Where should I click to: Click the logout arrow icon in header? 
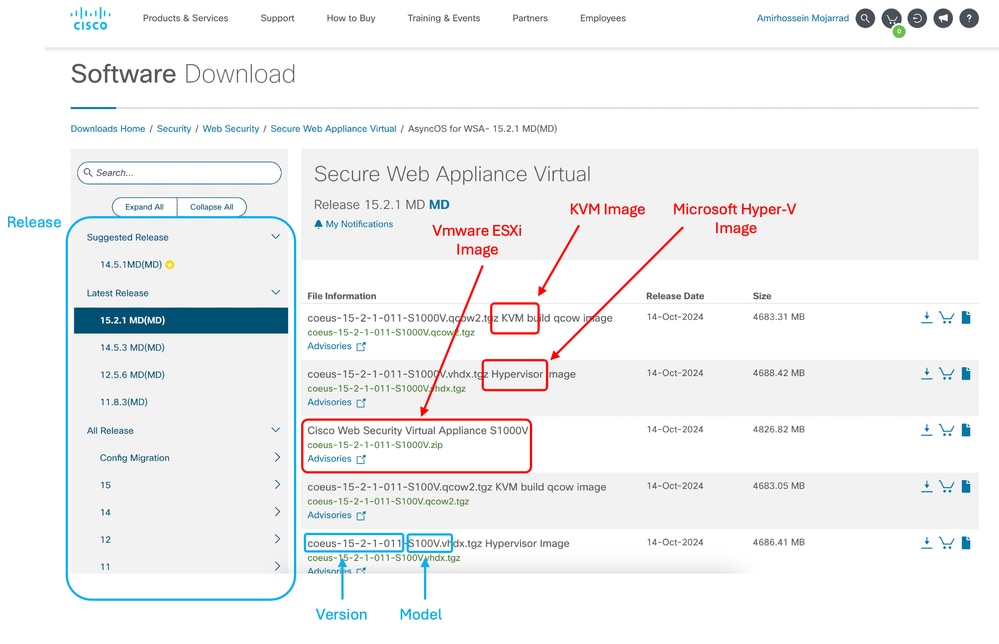point(917,18)
